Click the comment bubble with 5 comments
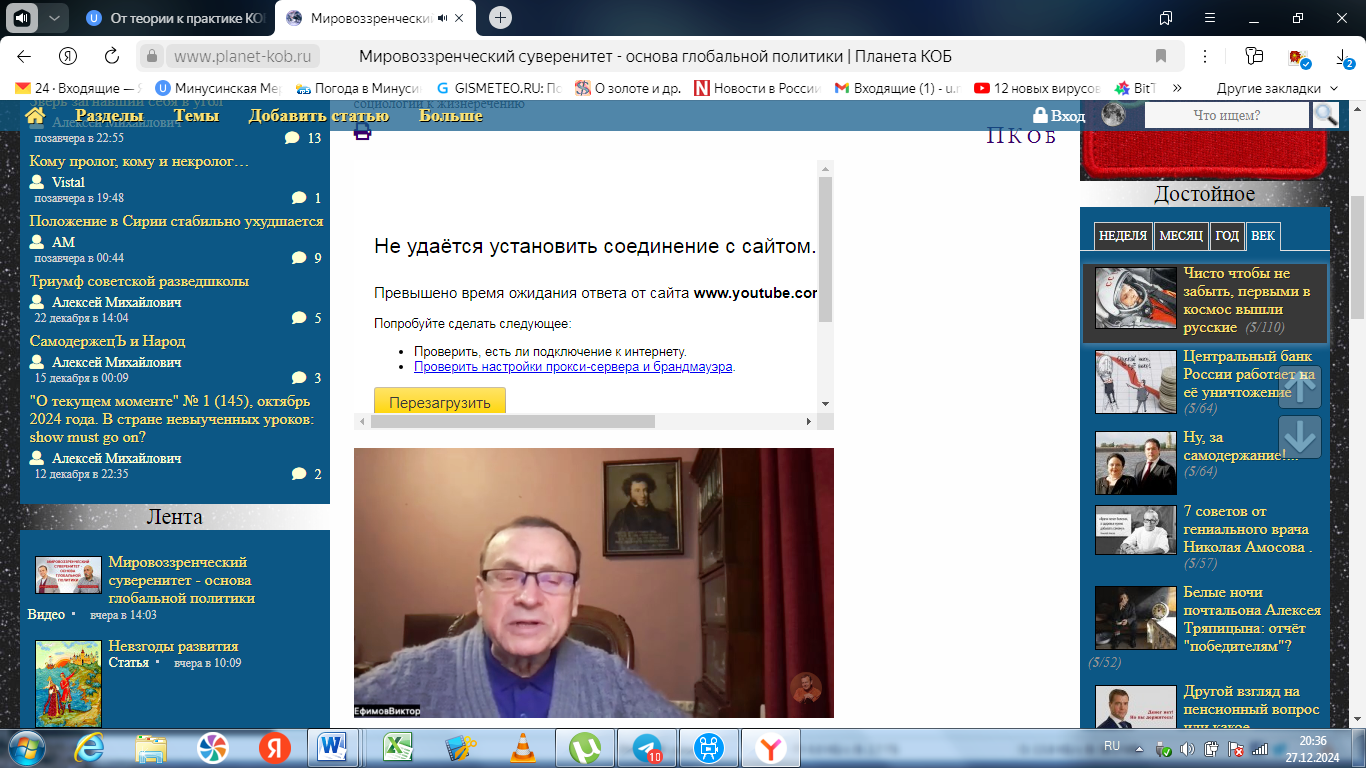The image size is (1366, 768). click(x=299, y=318)
